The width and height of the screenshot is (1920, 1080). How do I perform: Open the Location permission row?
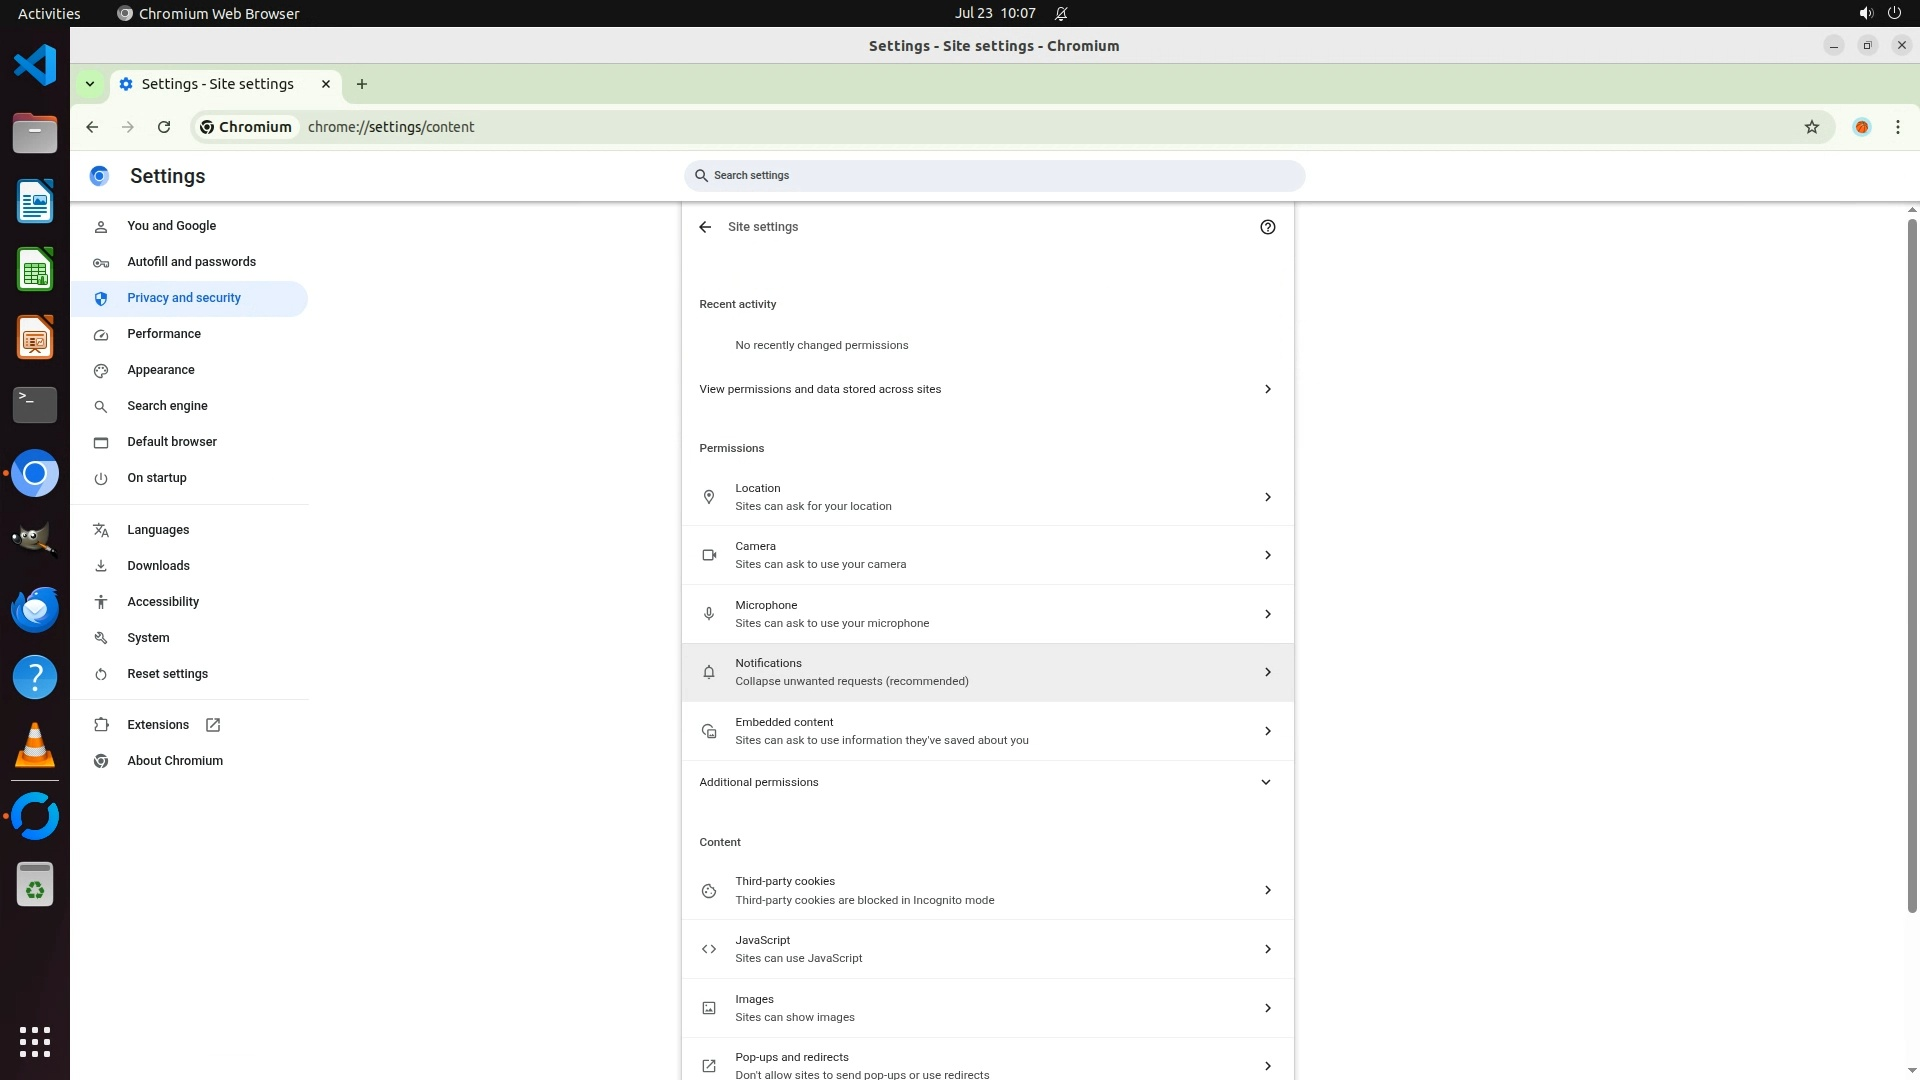(x=986, y=497)
